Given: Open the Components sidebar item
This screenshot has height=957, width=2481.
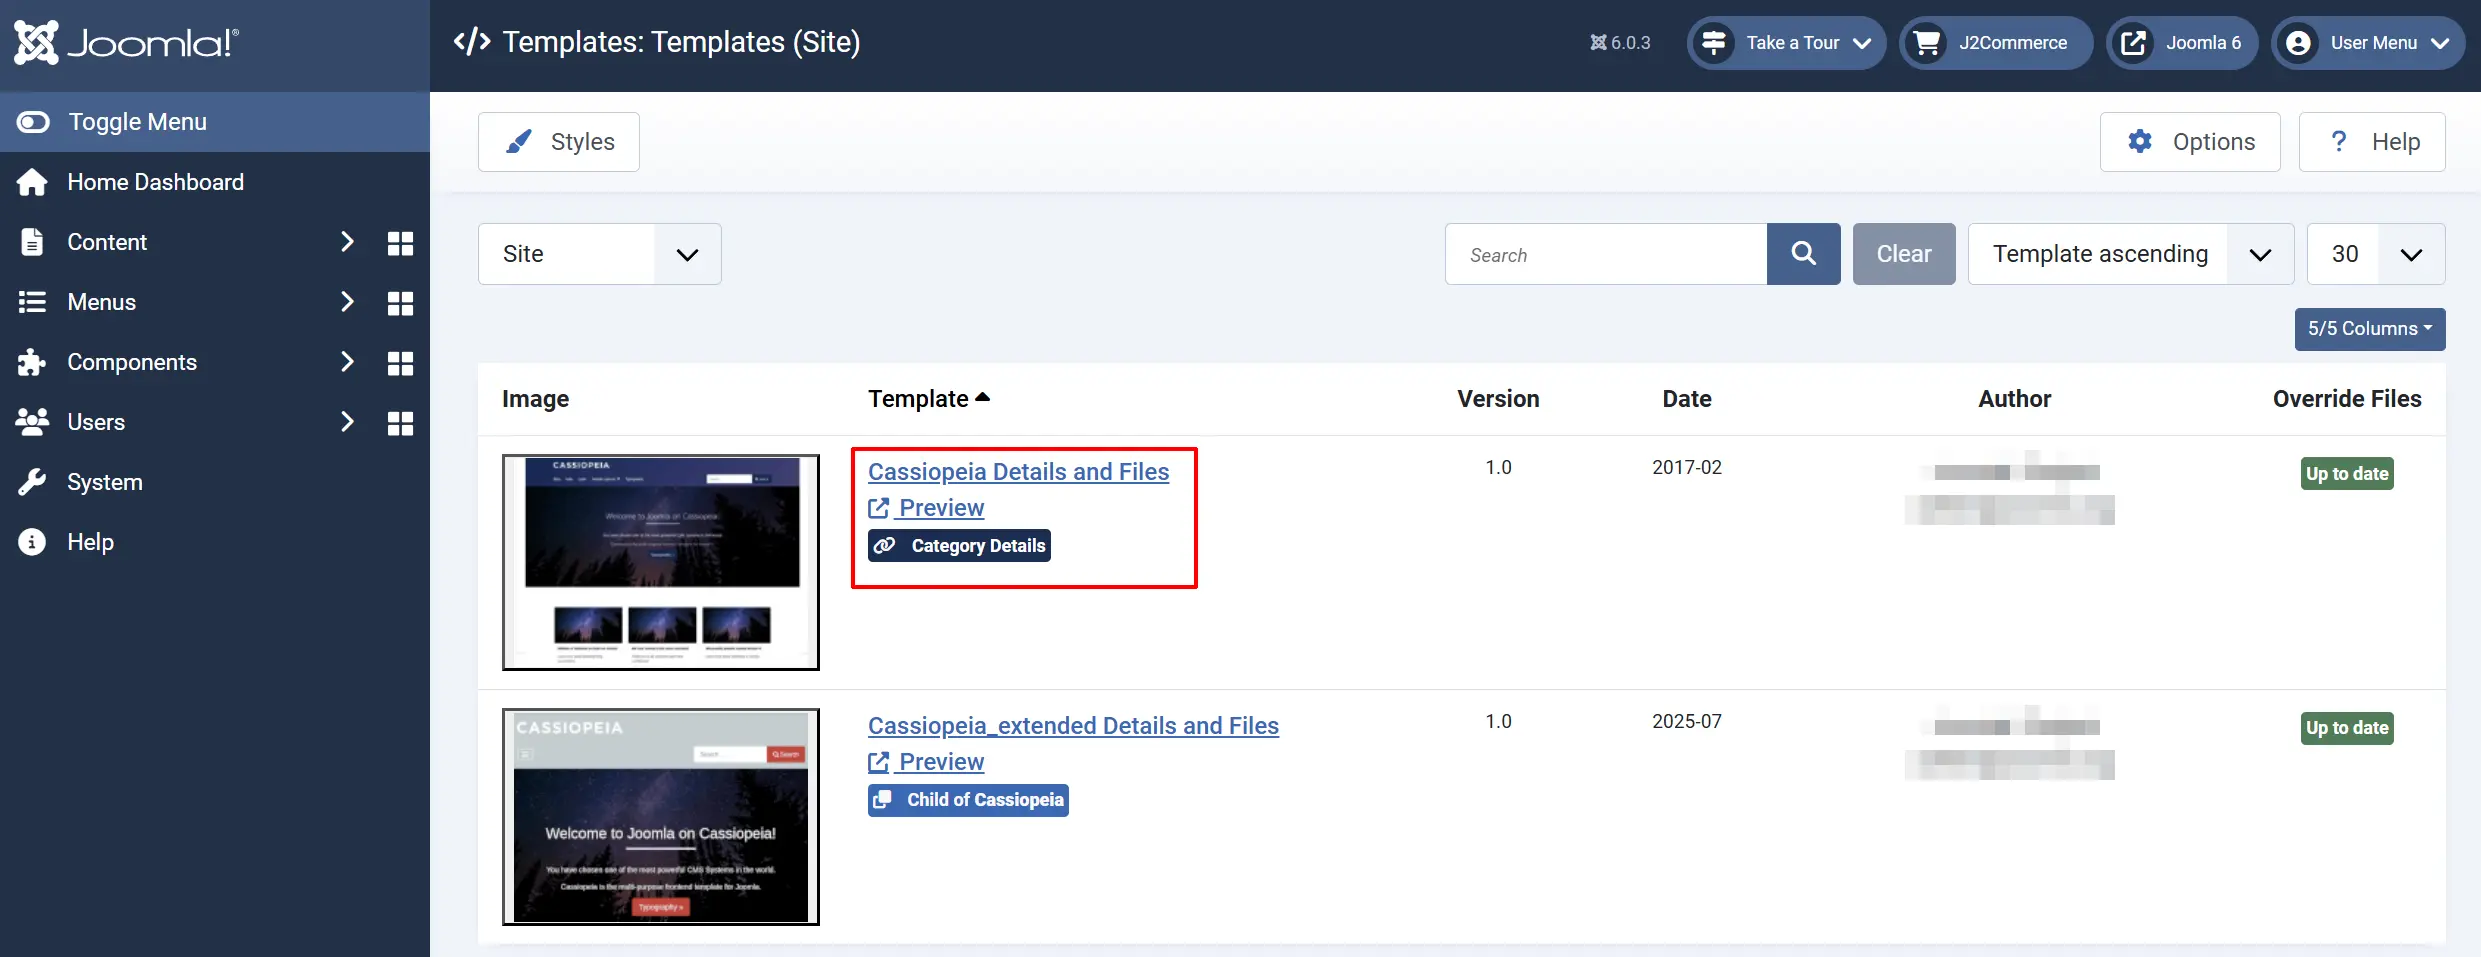Looking at the screenshot, I should pyautogui.click(x=132, y=362).
